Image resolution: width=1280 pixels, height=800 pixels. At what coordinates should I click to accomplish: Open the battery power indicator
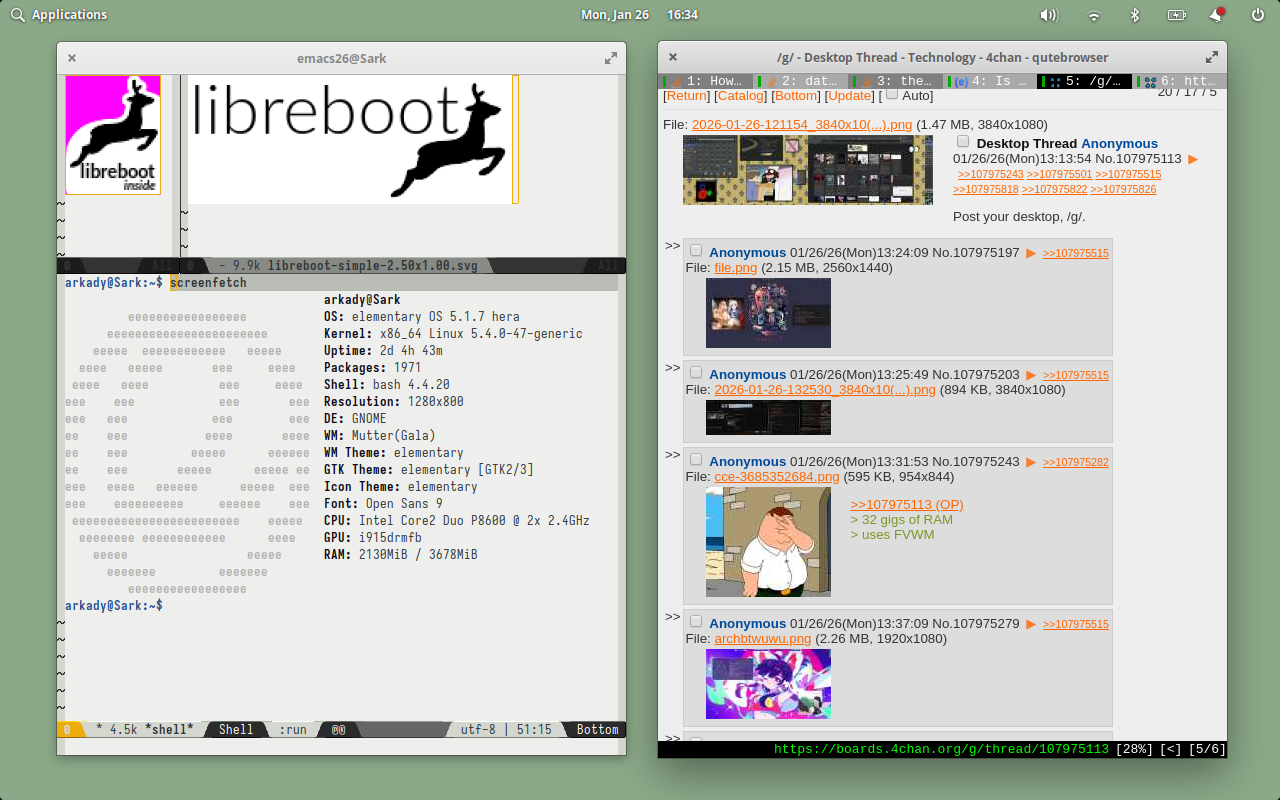[x=1176, y=15]
